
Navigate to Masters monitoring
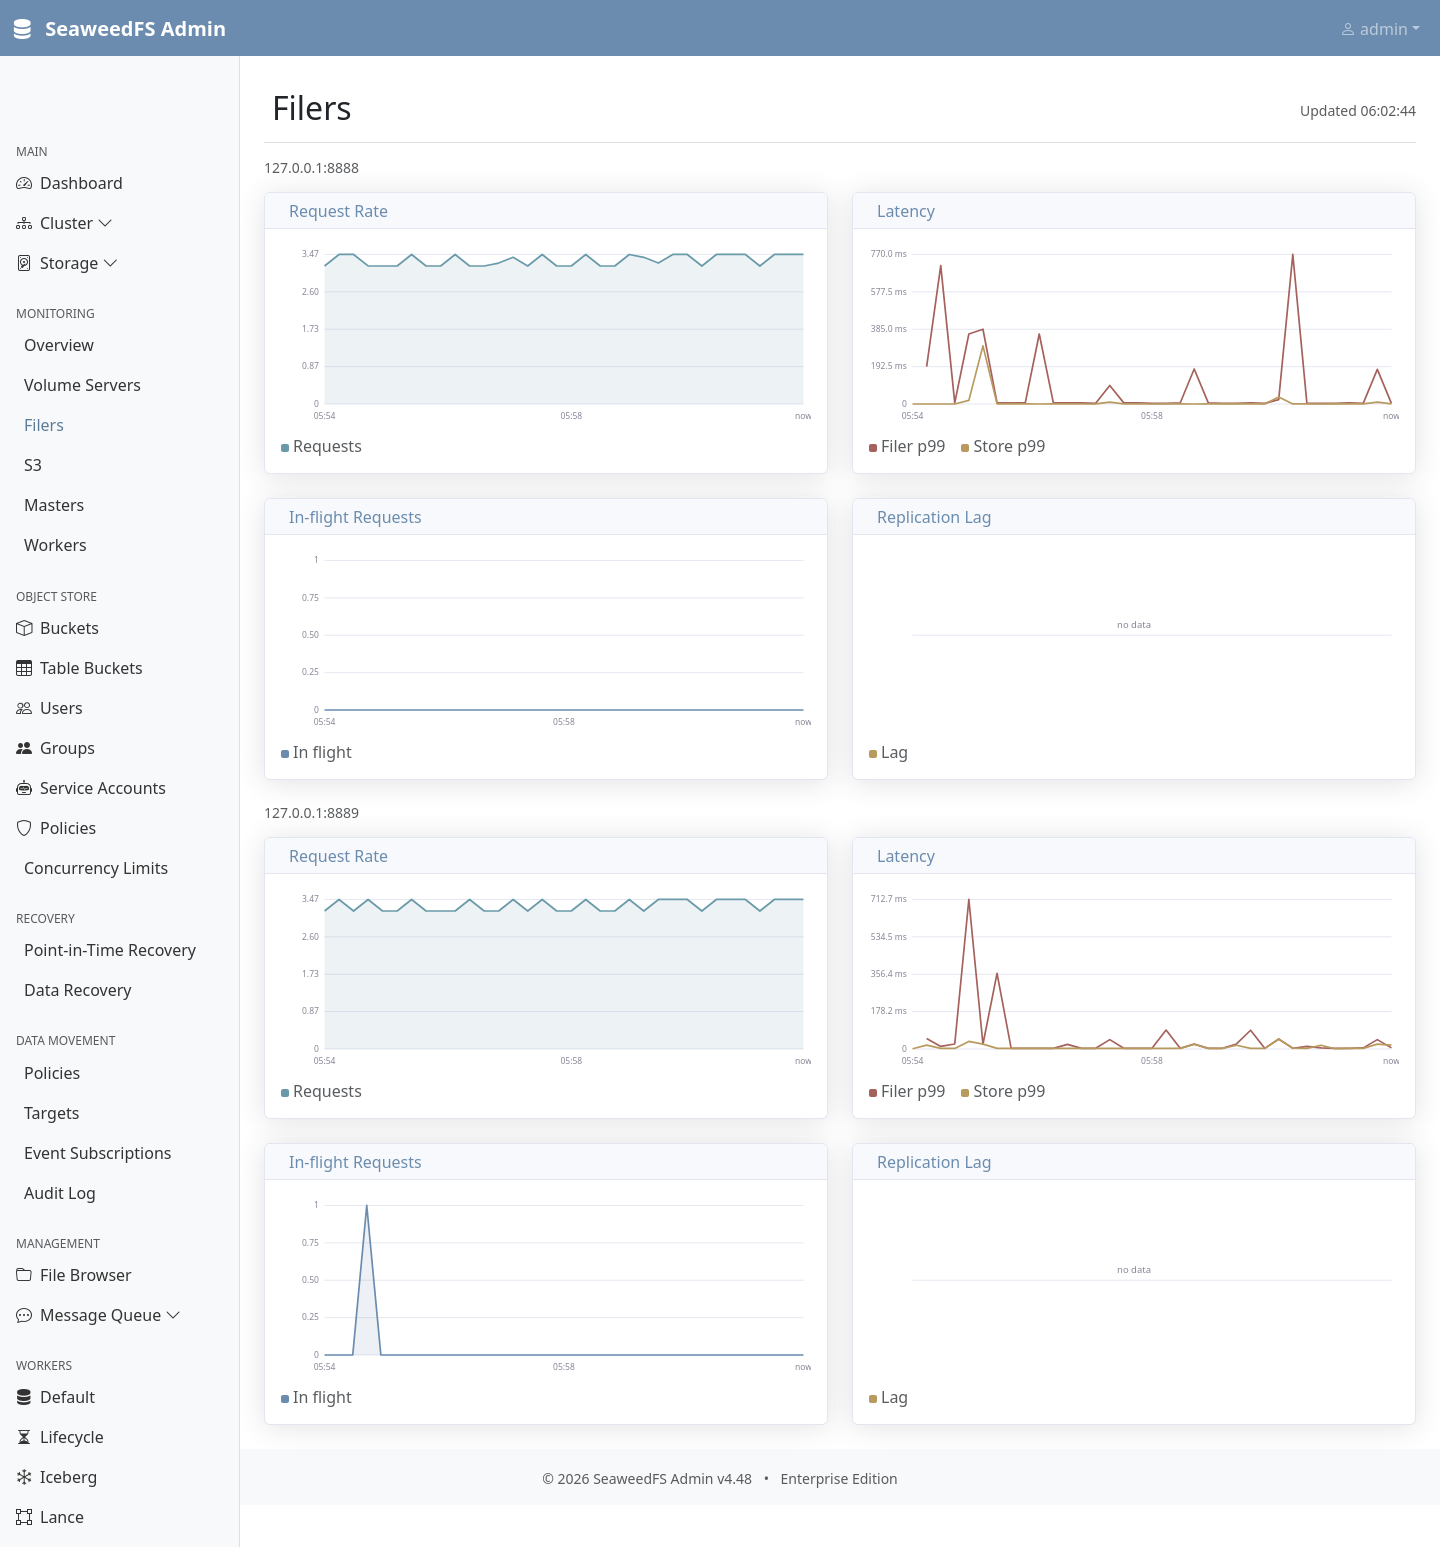(x=54, y=506)
